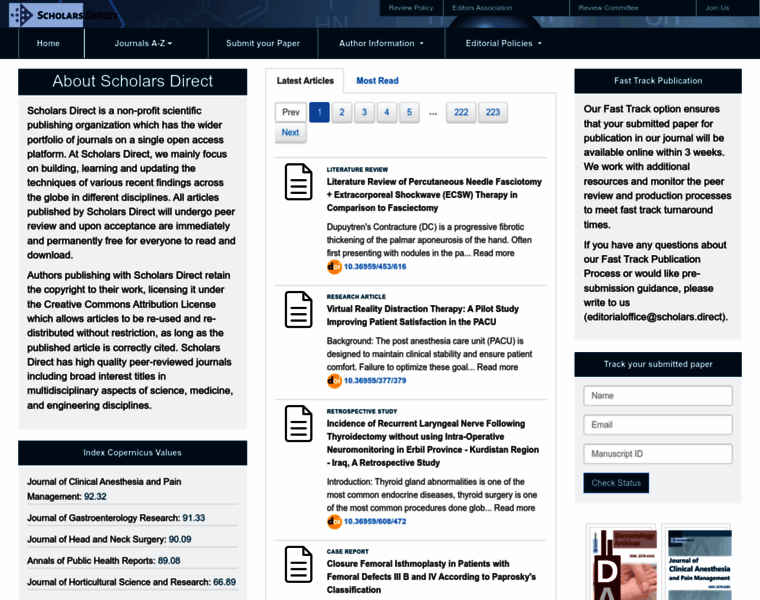Go to page 4 of articles
The width and height of the screenshot is (760, 600).
(387, 112)
